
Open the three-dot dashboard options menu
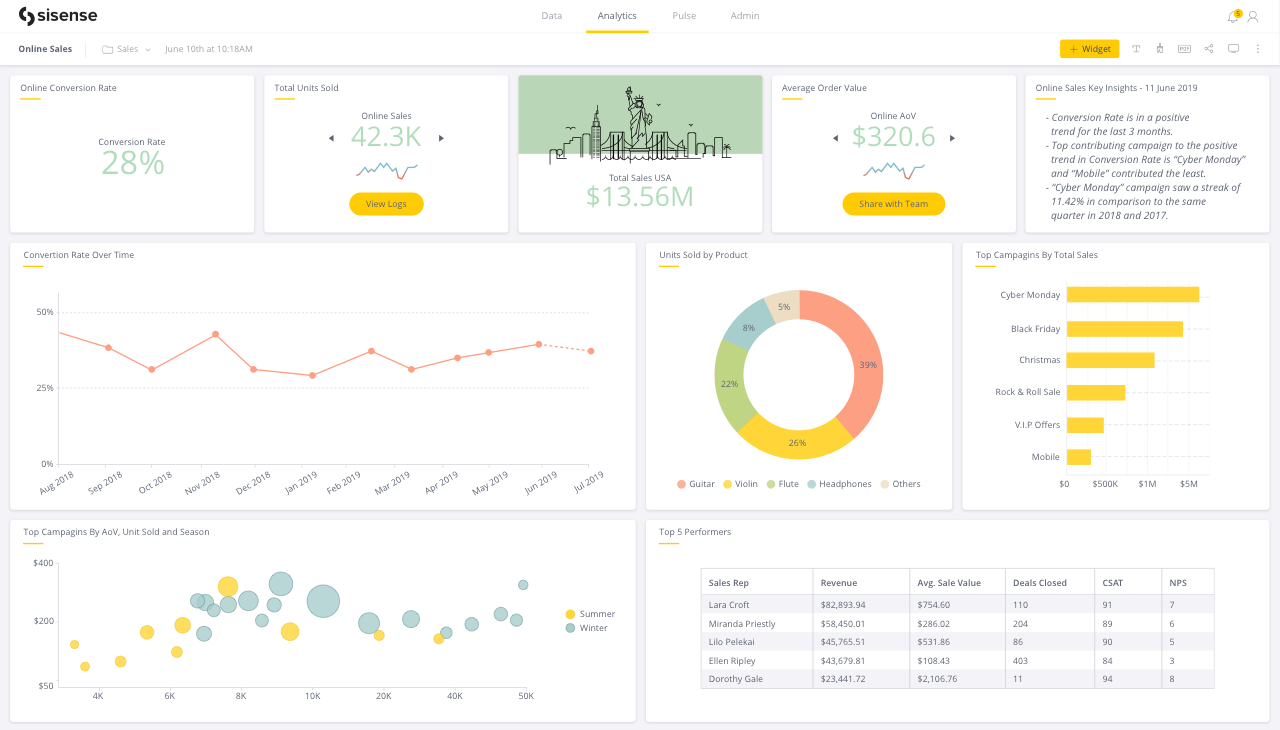(x=1258, y=49)
